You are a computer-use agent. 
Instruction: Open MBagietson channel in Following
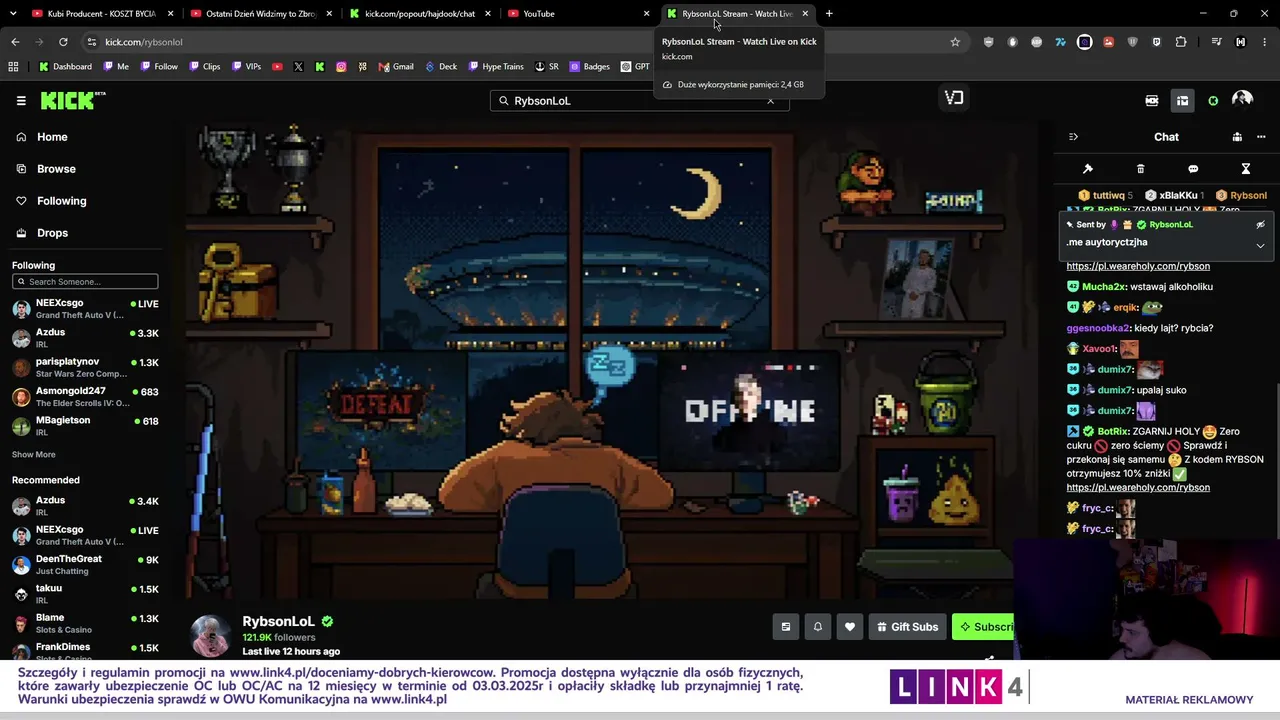pos(85,425)
